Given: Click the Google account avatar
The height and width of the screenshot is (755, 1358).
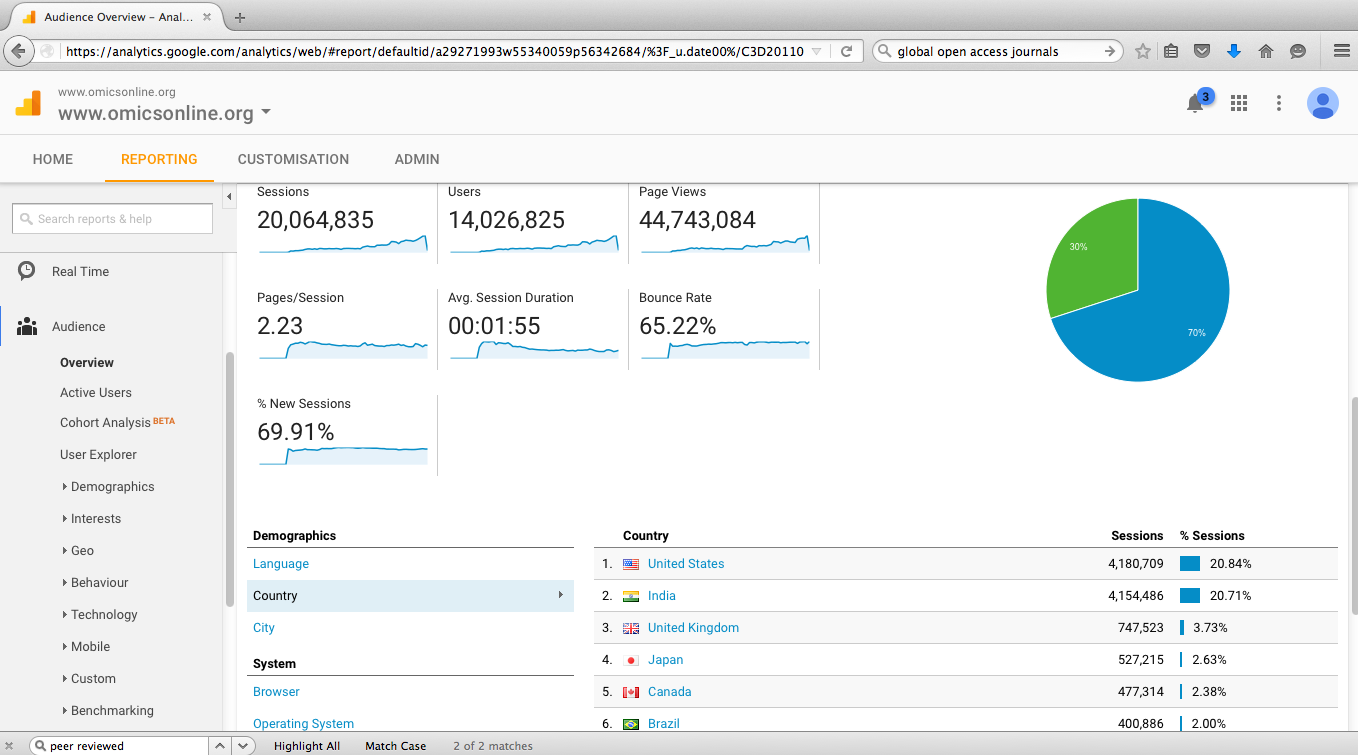Looking at the screenshot, I should 1322,103.
